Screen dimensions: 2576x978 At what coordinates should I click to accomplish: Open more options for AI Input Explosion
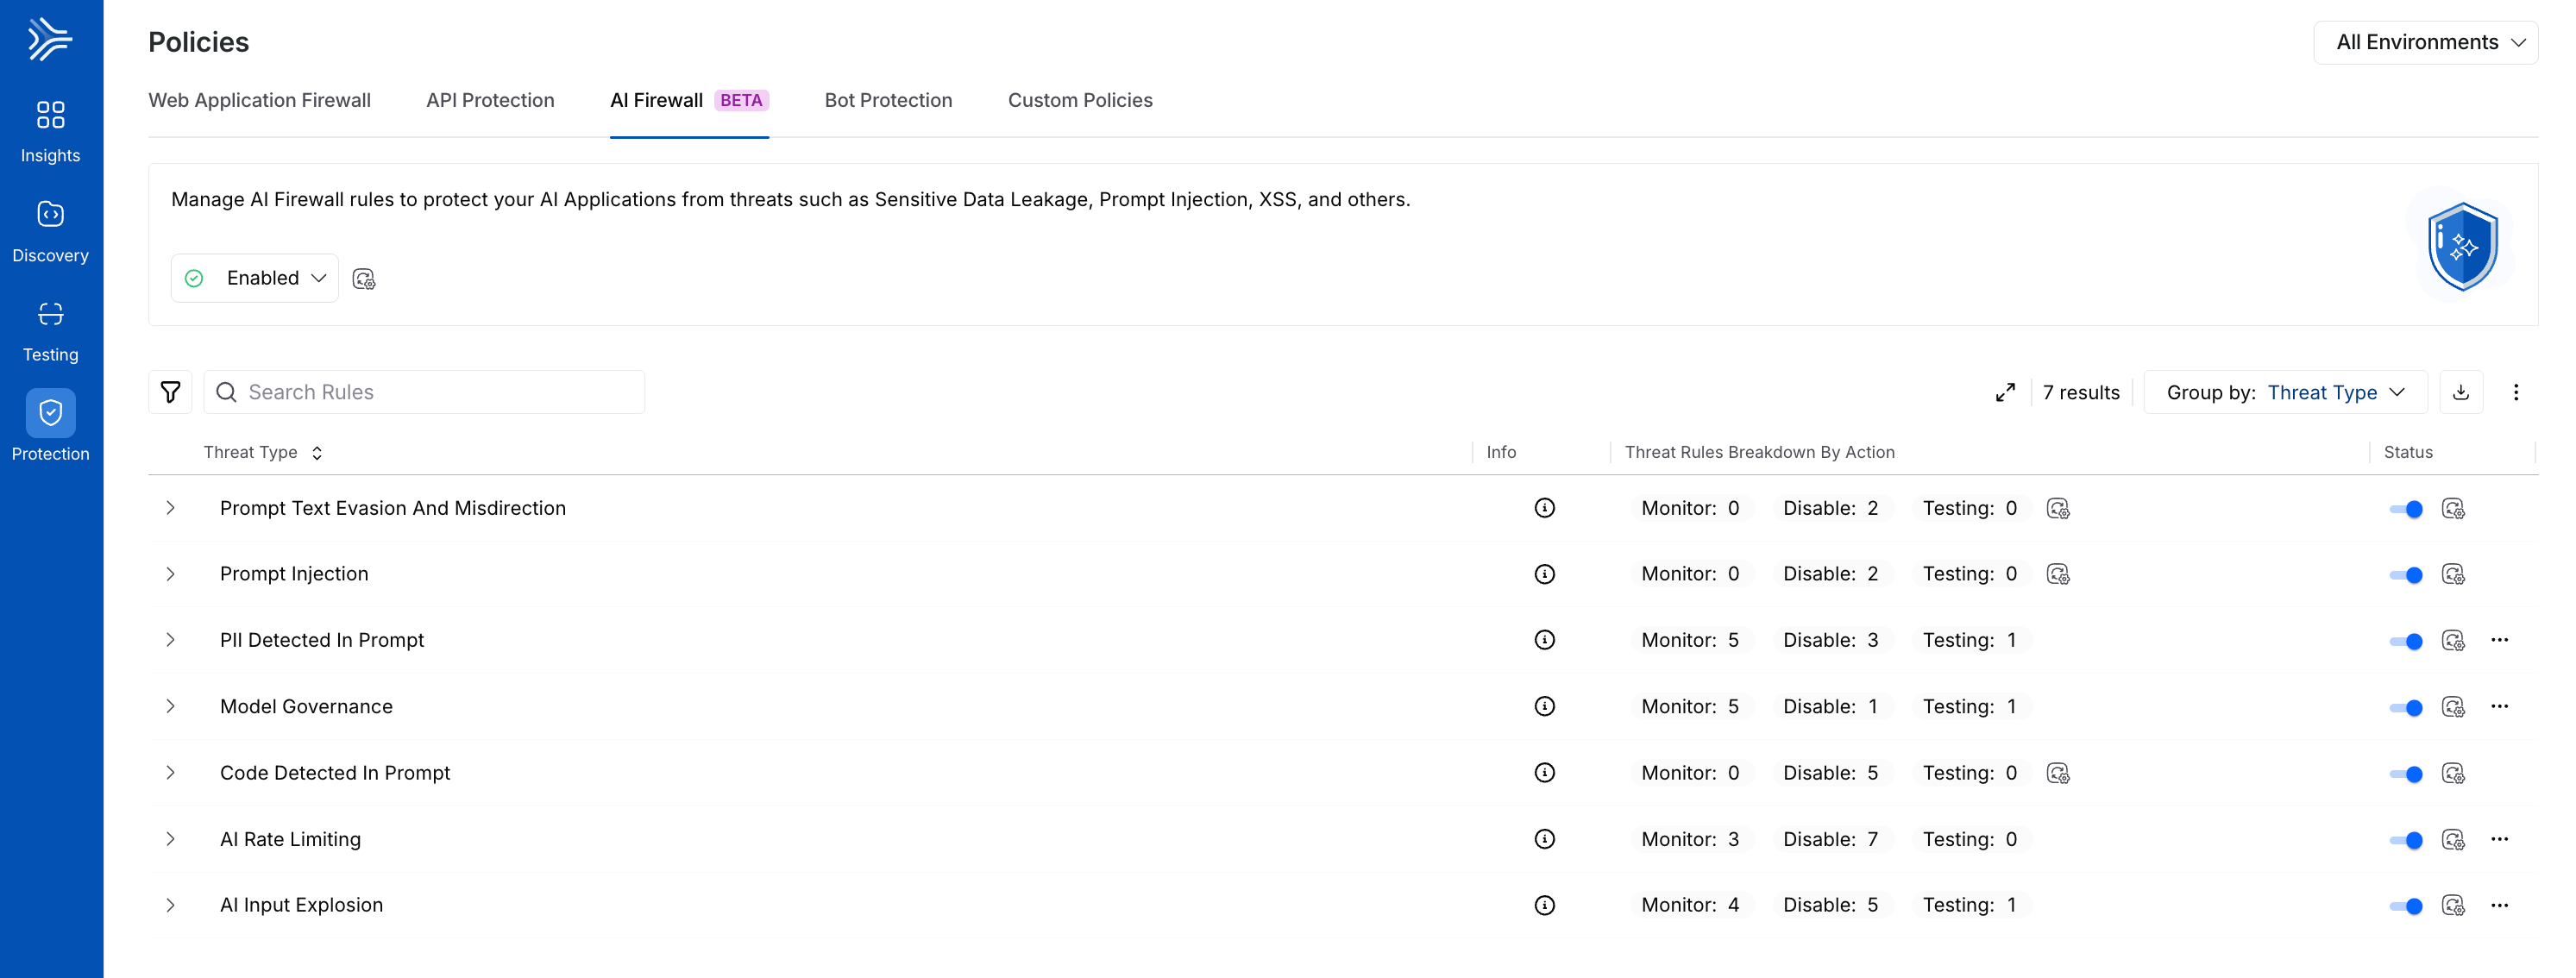click(x=2500, y=905)
